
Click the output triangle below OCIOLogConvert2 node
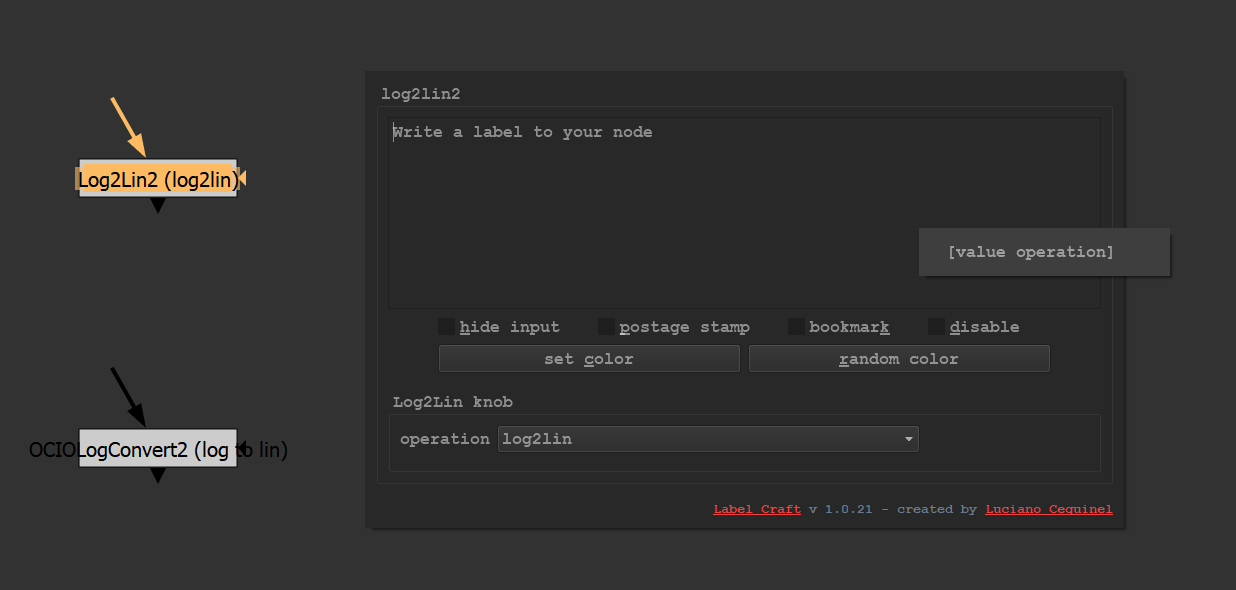tap(157, 476)
